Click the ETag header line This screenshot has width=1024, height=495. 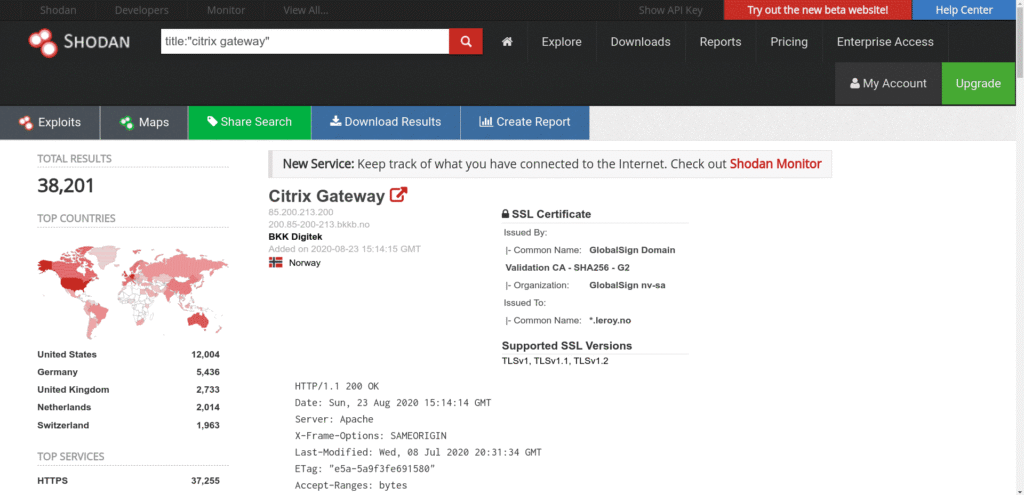pos(364,469)
